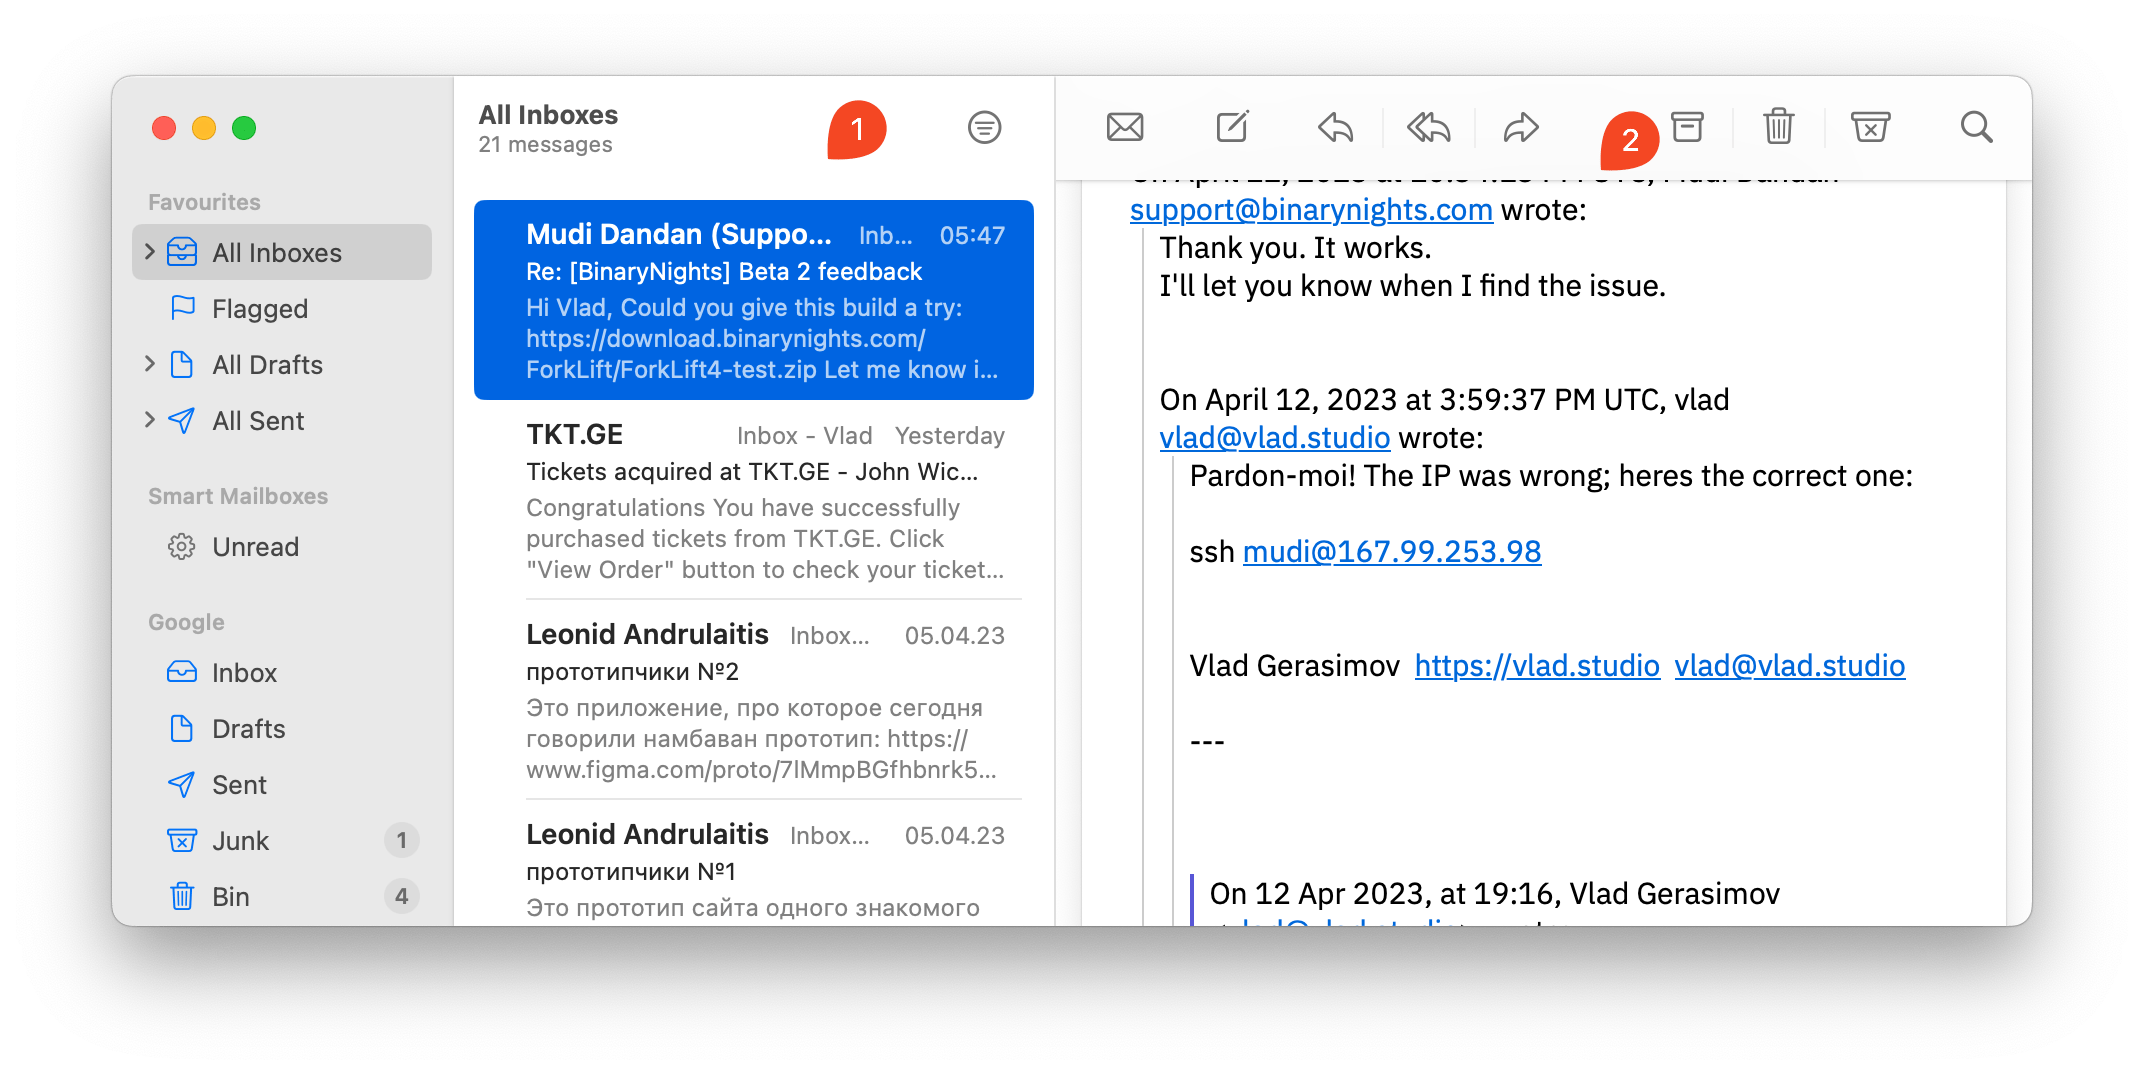2144x1074 pixels.
Task: Open Google Bin folder
Action: pyautogui.click(x=282, y=896)
